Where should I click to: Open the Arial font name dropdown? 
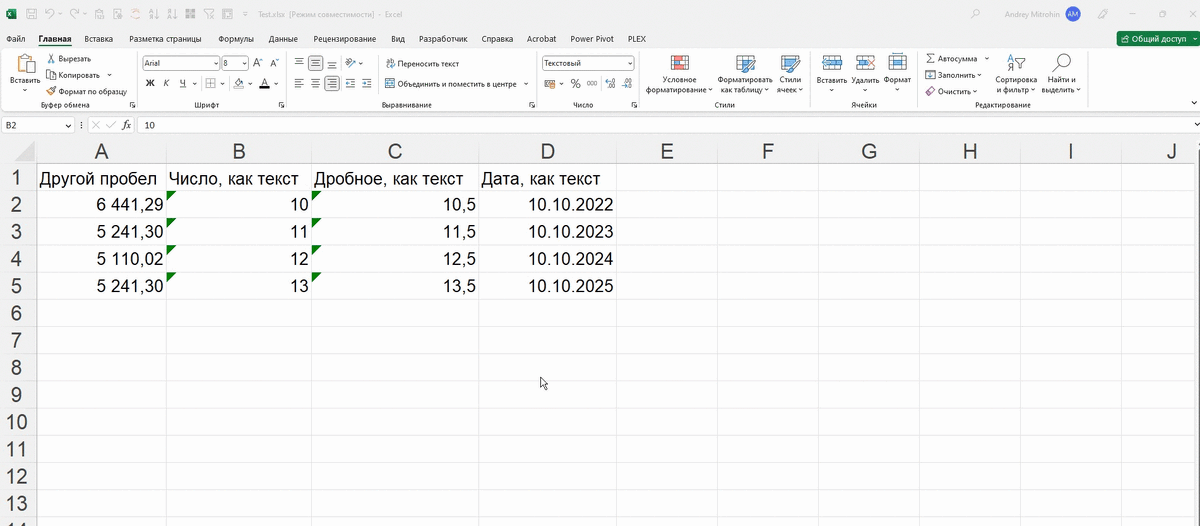[215, 63]
